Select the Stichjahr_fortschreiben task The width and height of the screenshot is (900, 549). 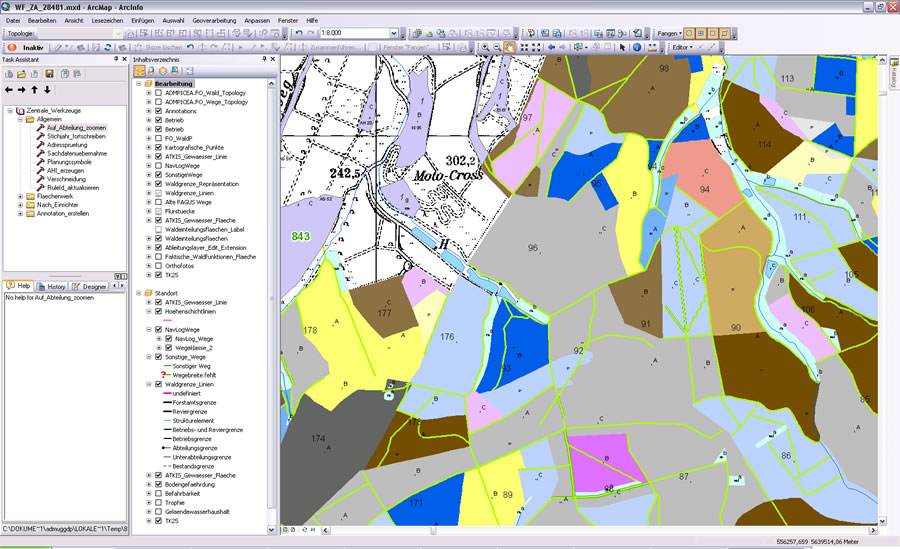click(x=76, y=137)
